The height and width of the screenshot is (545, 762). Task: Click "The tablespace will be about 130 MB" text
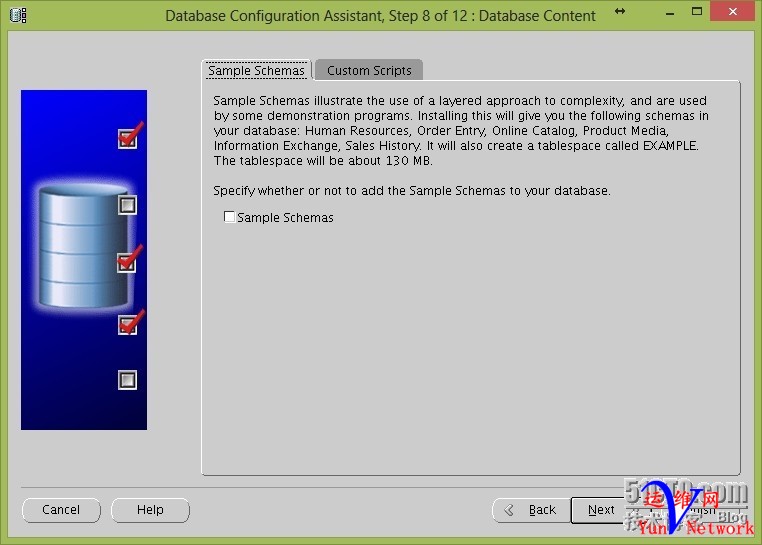[323, 161]
